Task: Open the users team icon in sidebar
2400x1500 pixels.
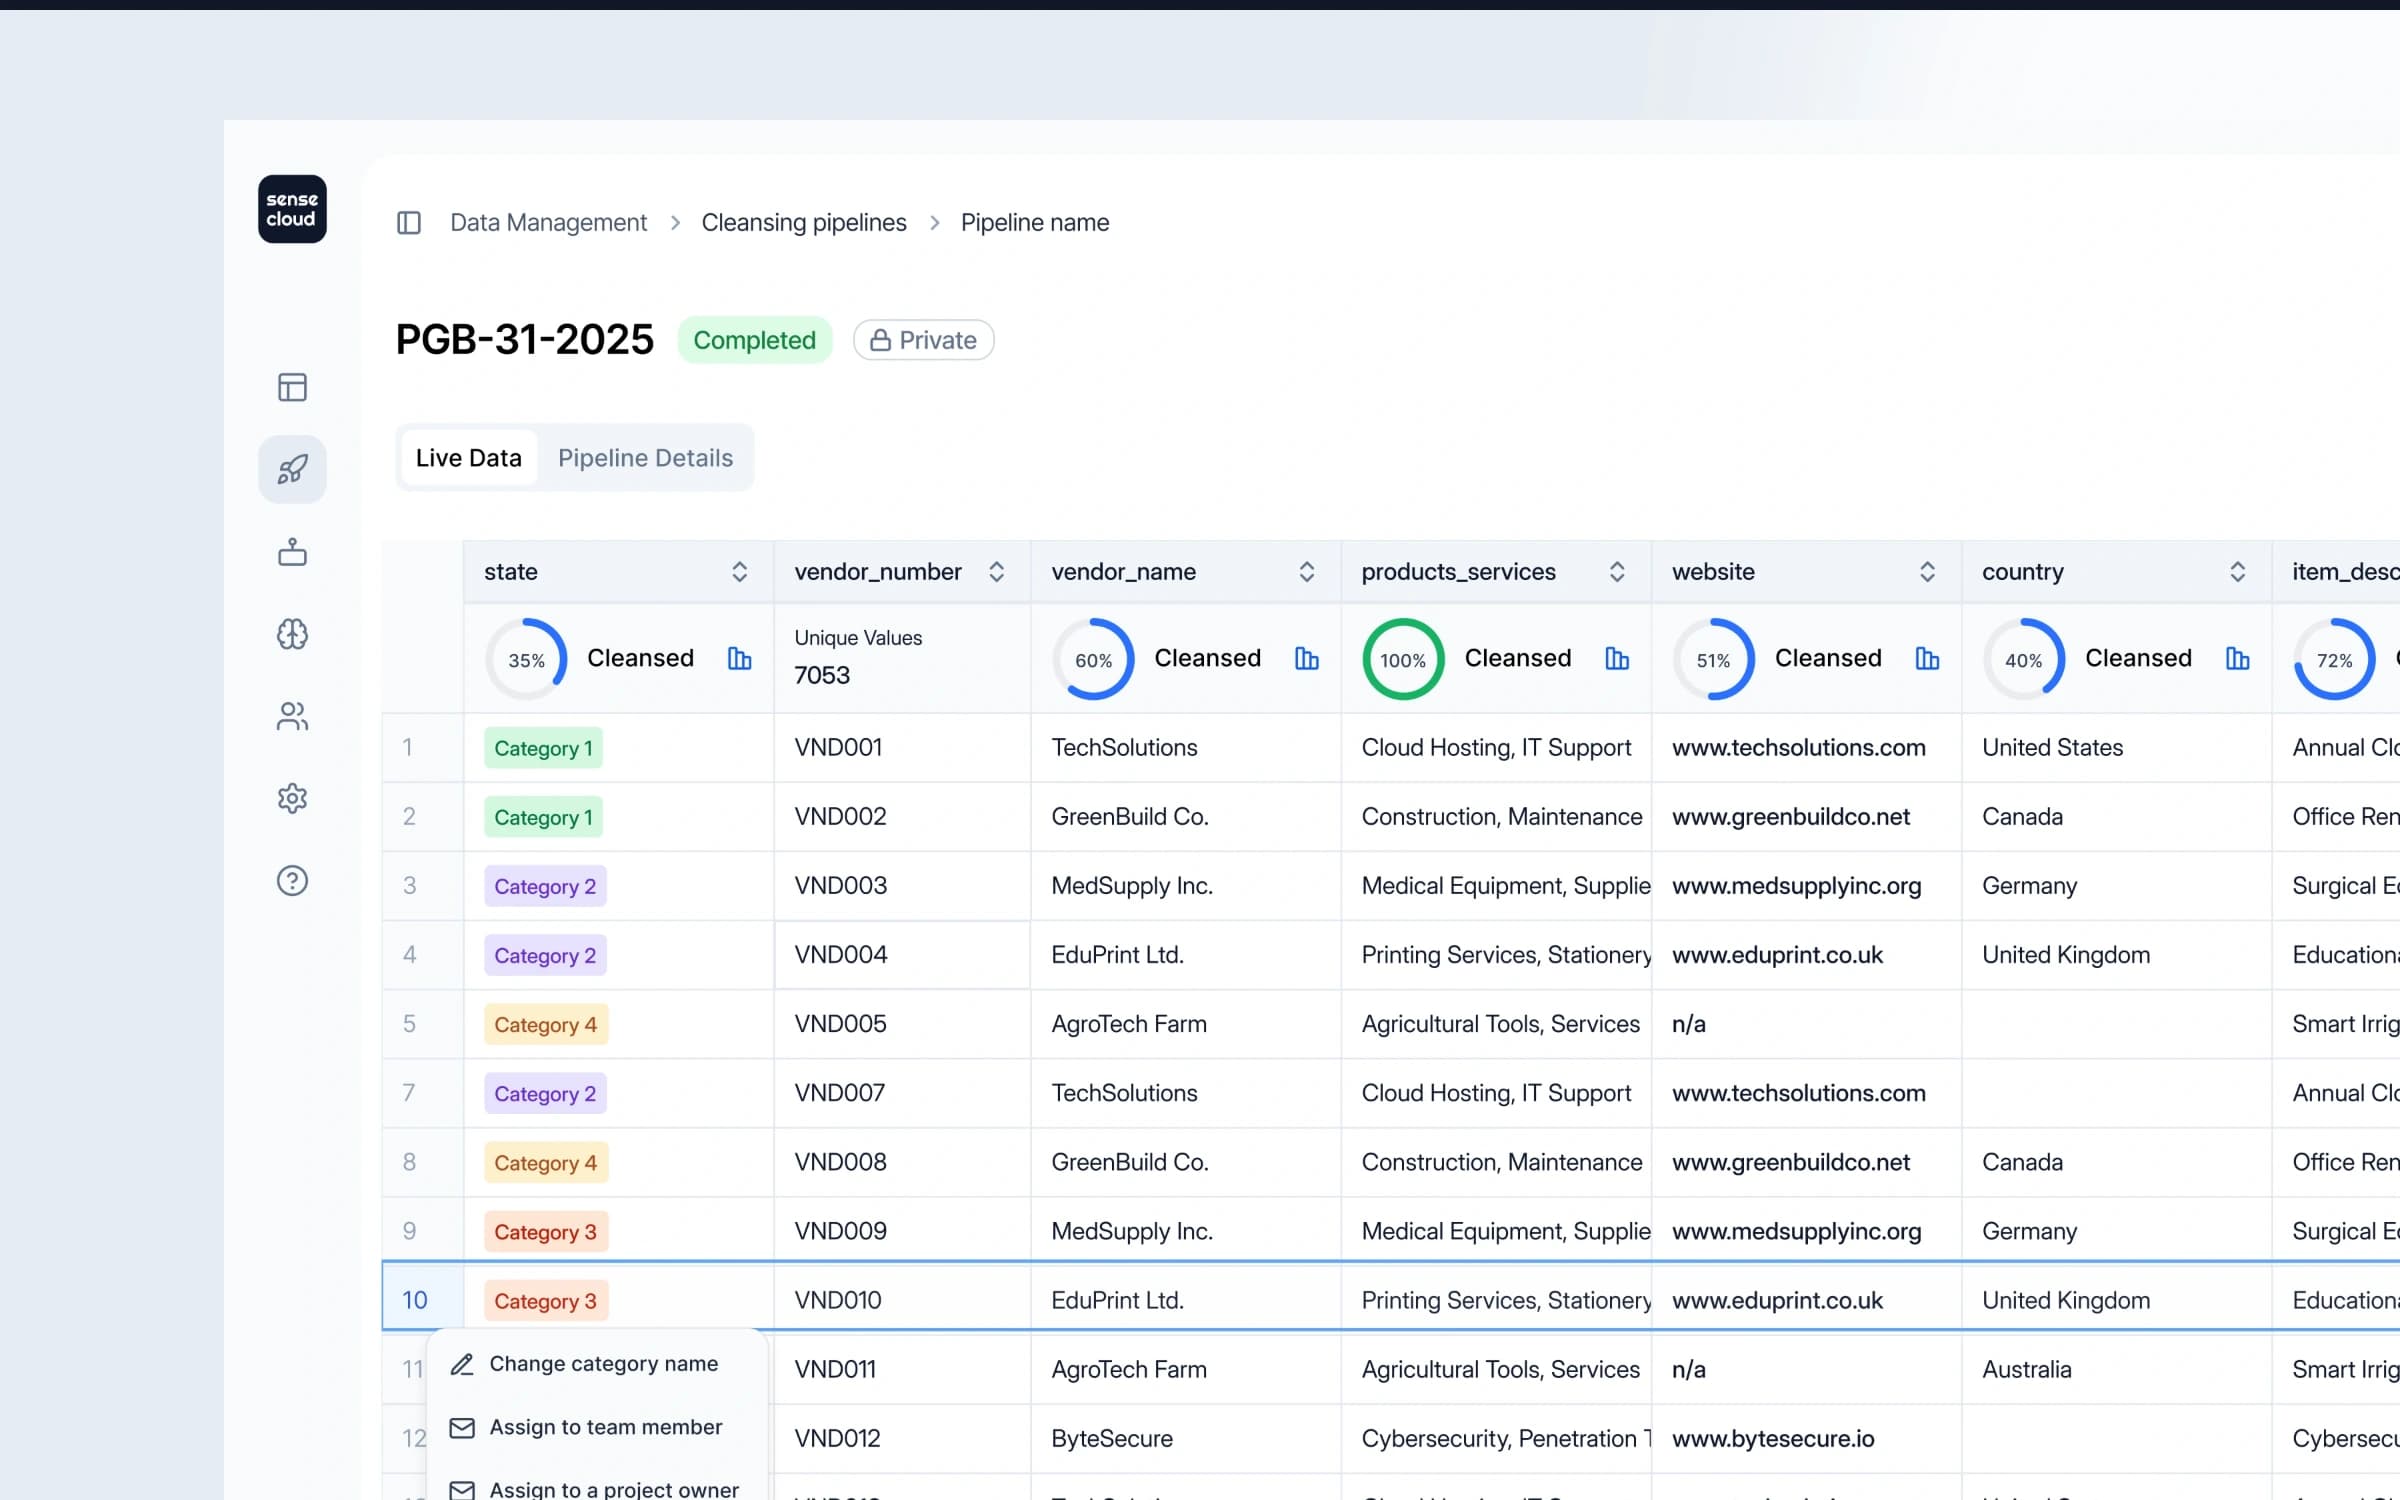Action: pyautogui.click(x=292, y=716)
